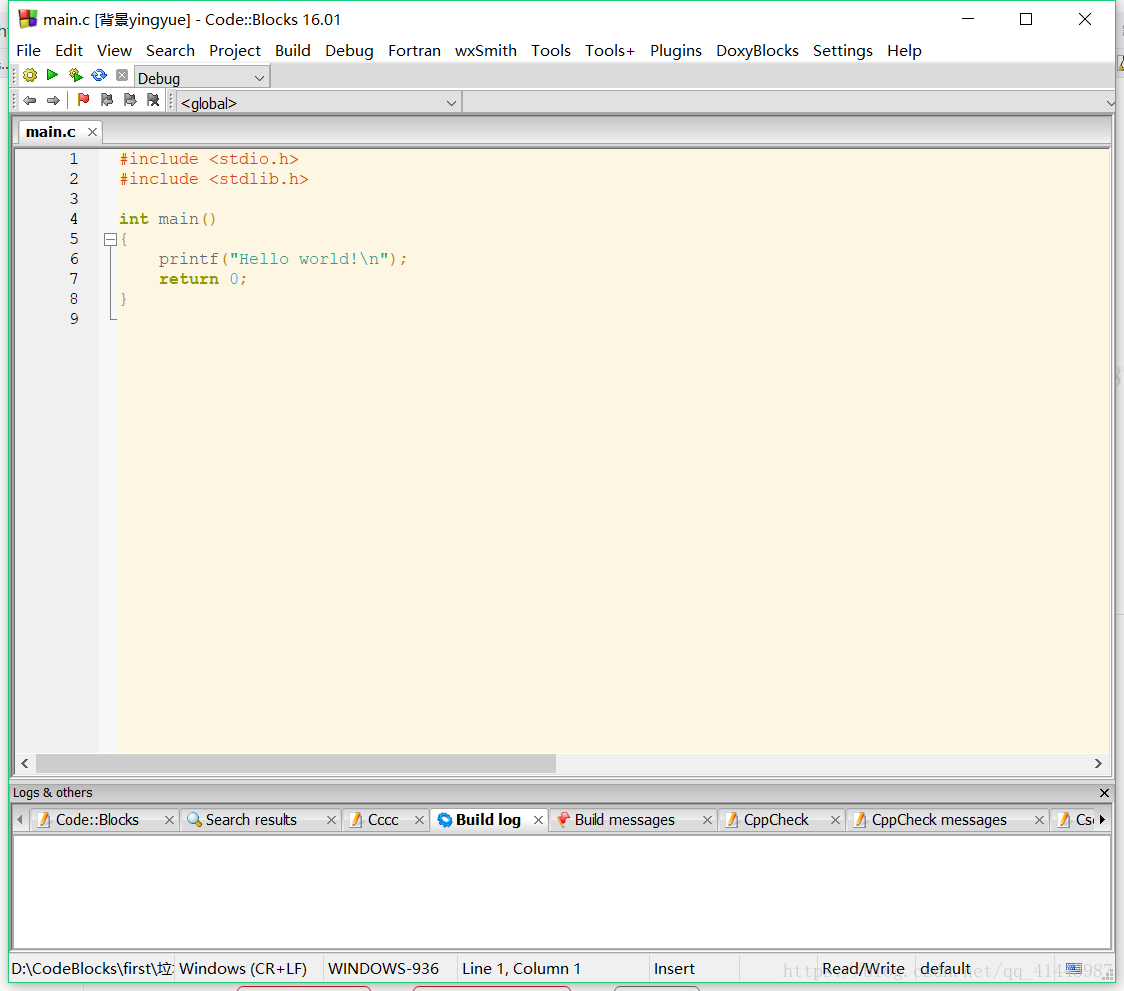Click line number 4 in margin
Viewport: 1124px width, 991px height.
[74, 219]
